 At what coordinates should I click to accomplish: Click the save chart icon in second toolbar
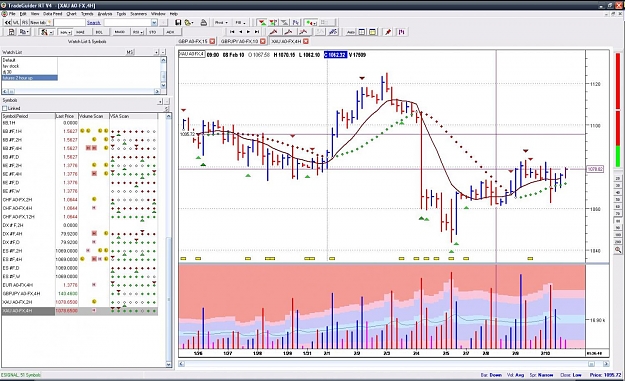pos(12,32)
